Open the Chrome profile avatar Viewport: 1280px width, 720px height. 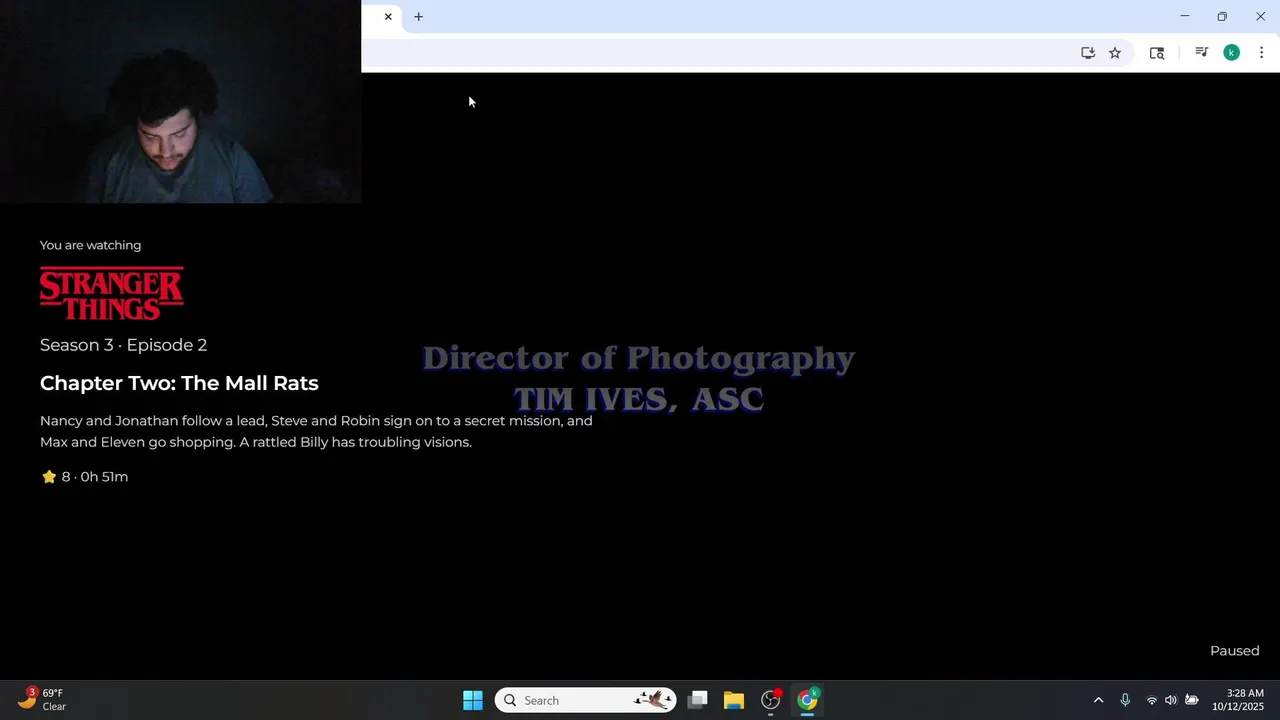pos(1232,53)
